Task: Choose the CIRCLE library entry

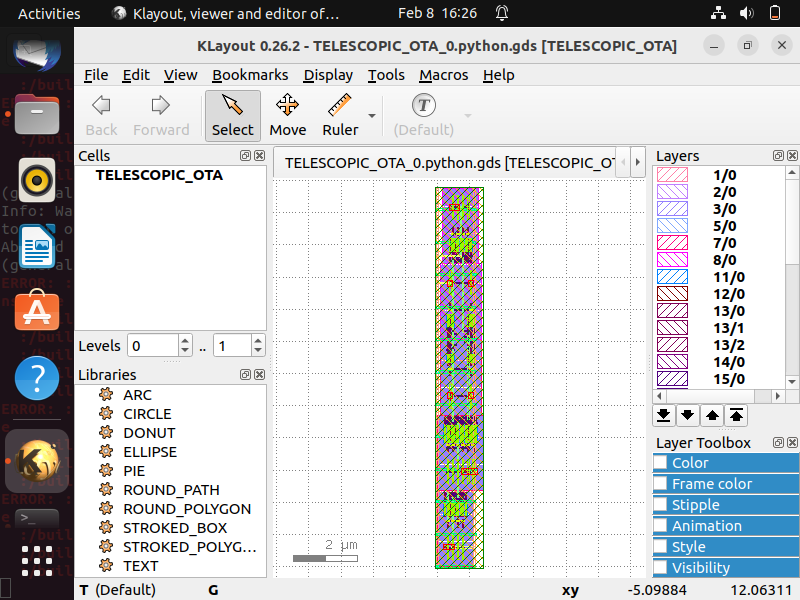Action: 147,414
